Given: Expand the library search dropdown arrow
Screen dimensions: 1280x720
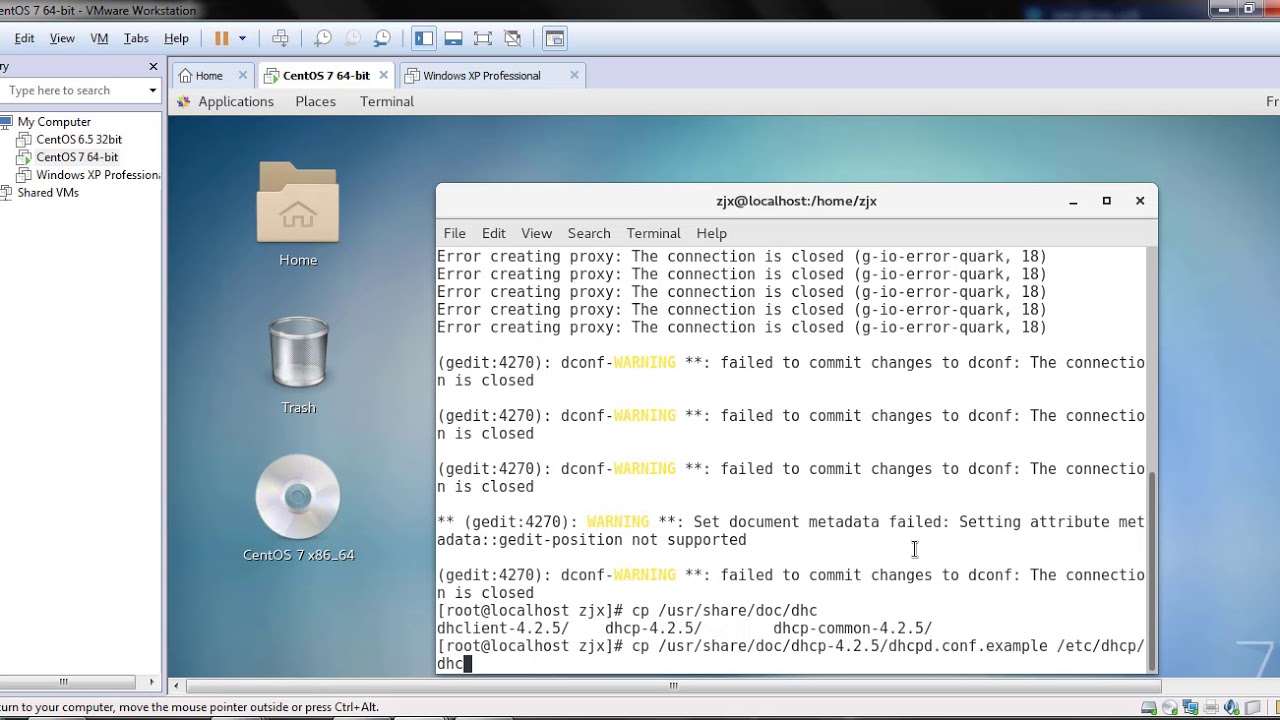Looking at the screenshot, I should [x=153, y=90].
